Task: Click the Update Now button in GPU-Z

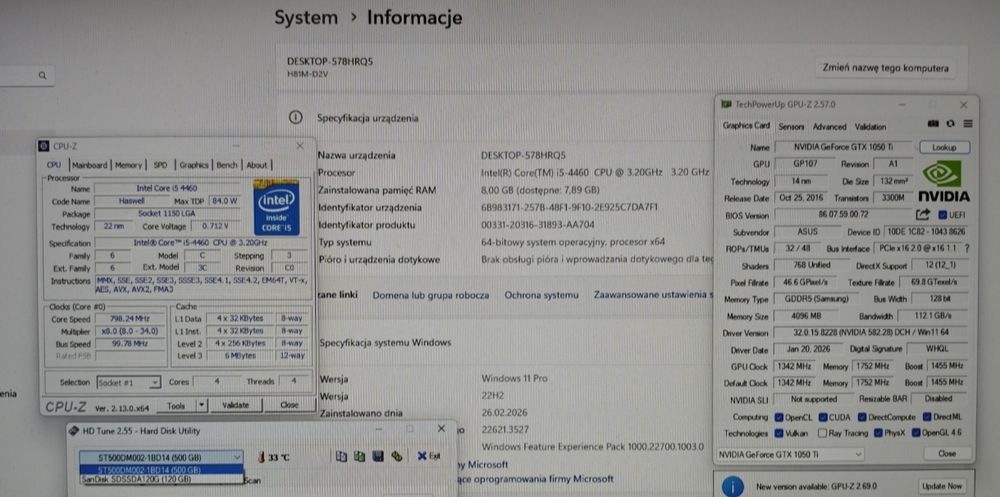Action: pyautogui.click(x=943, y=486)
